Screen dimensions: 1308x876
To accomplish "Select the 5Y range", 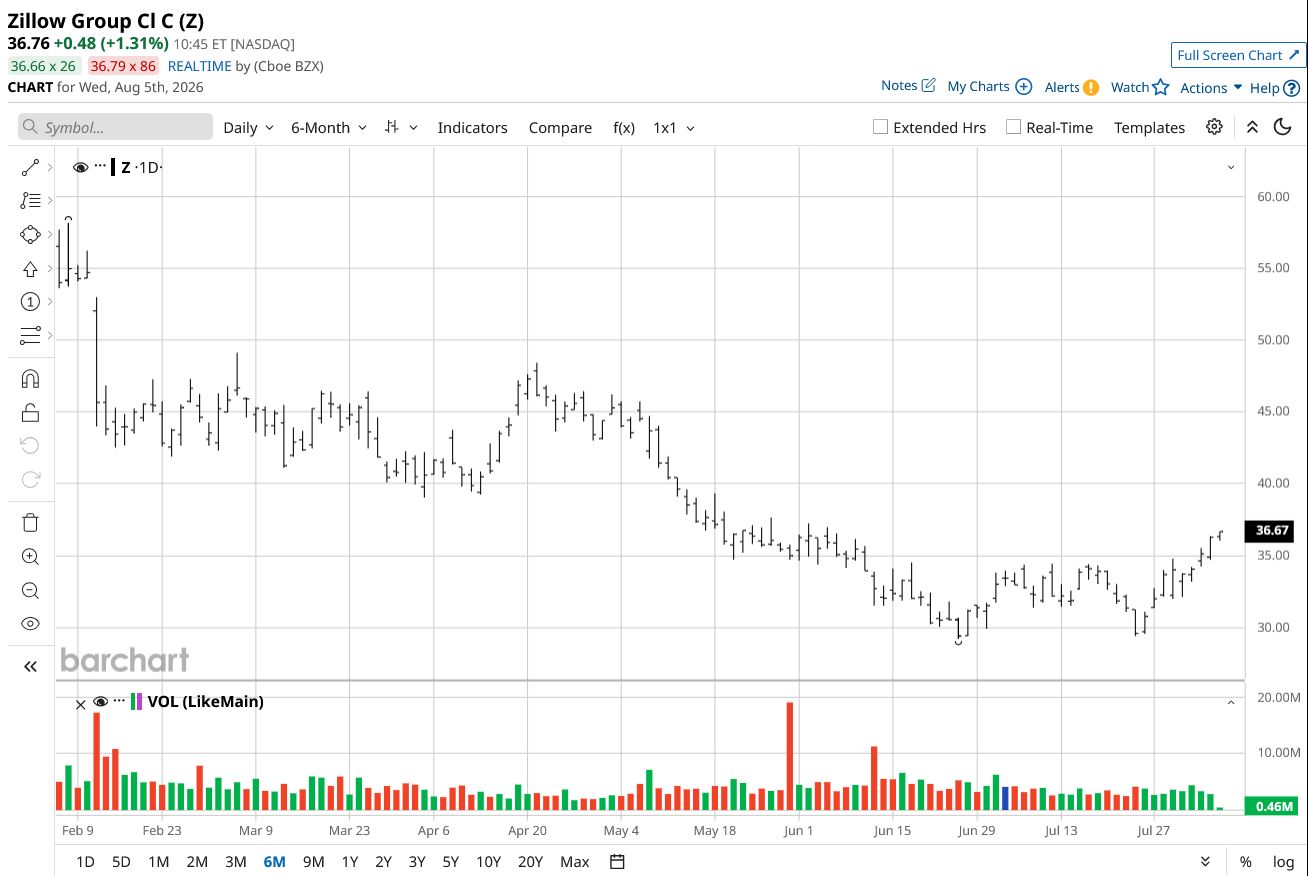I will (x=450, y=861).
